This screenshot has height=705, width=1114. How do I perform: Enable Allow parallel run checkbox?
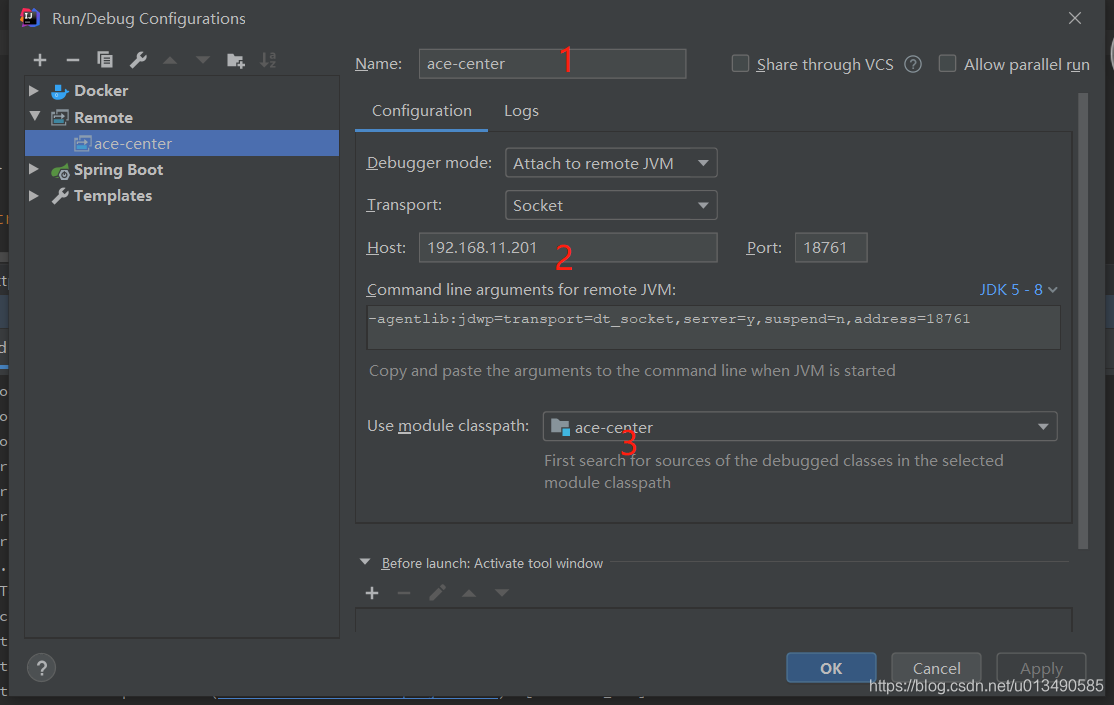point(947,64)
